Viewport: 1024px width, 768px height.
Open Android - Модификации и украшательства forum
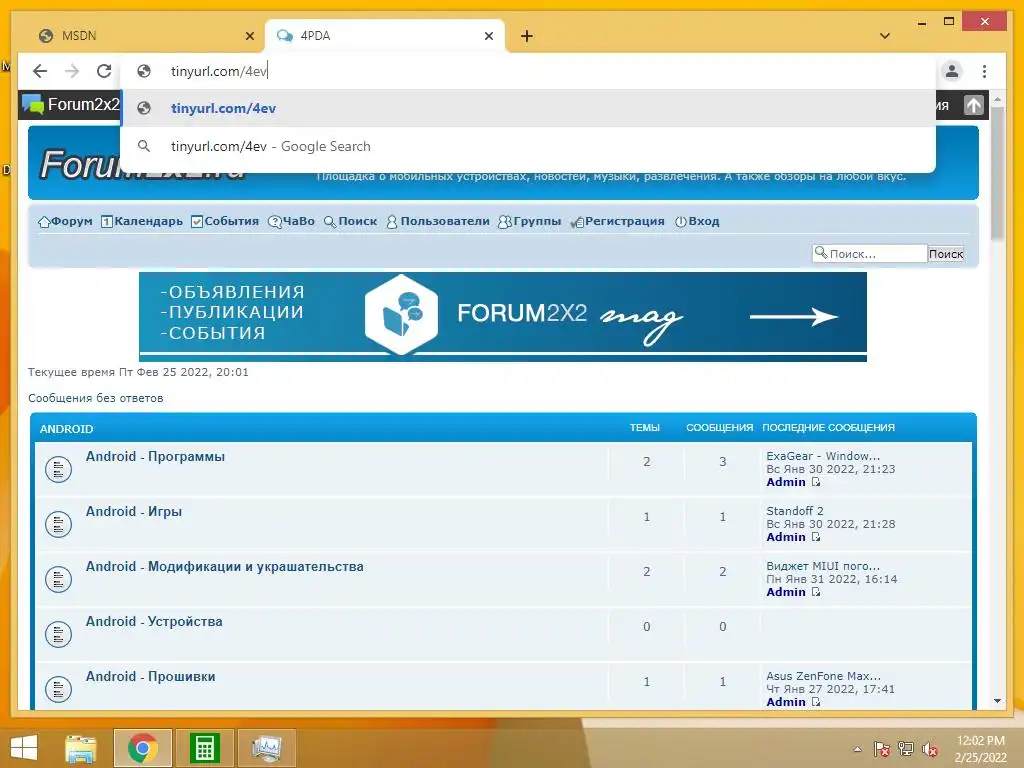[225, 566]
